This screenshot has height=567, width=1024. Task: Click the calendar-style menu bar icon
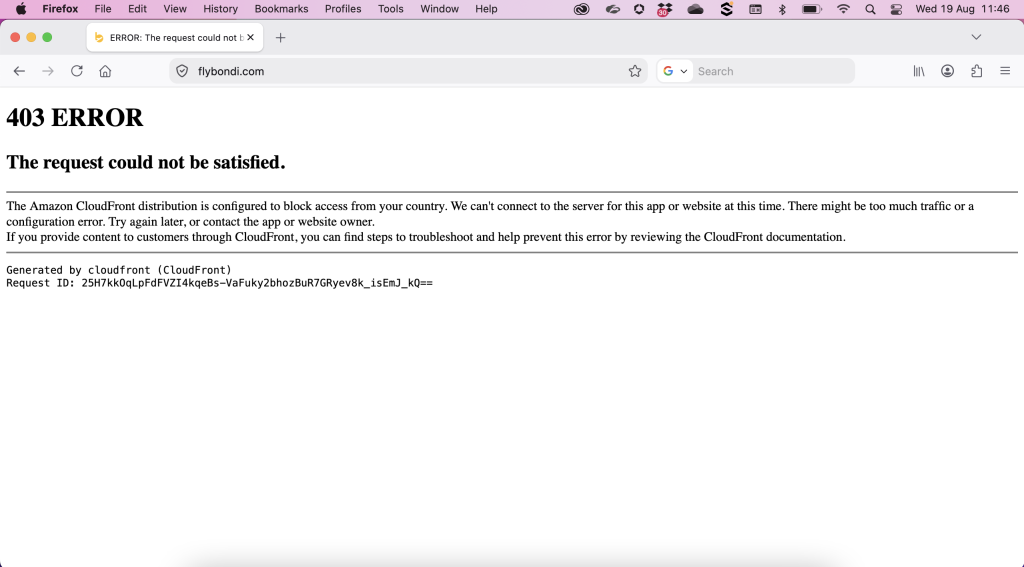(x=755, y=9)
